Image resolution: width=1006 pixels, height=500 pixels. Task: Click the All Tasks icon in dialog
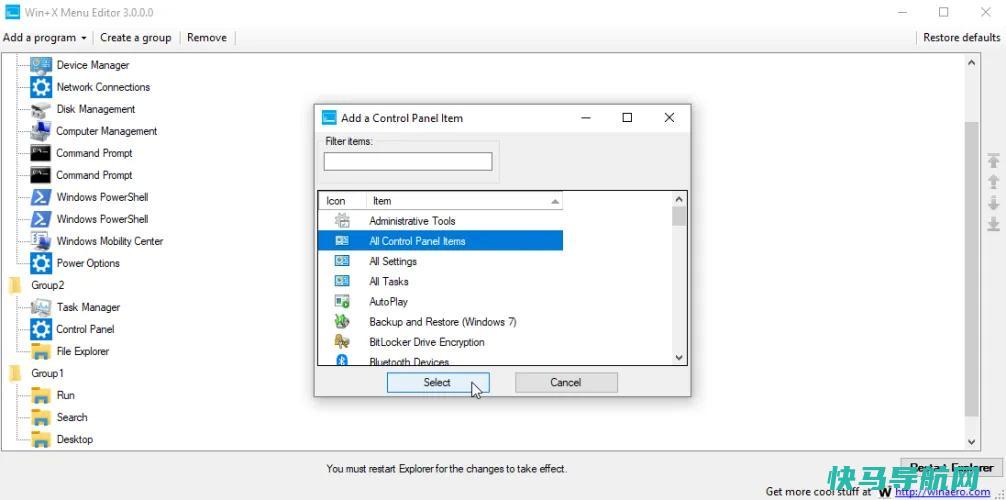(342, 281)
